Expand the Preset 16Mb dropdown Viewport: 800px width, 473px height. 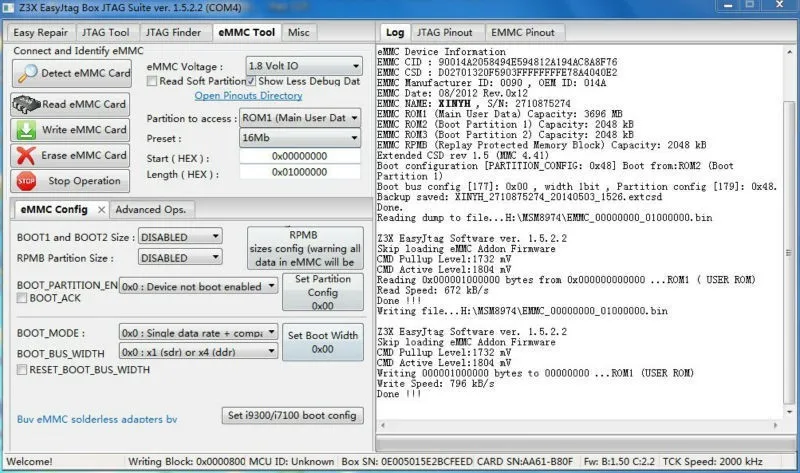300,138
